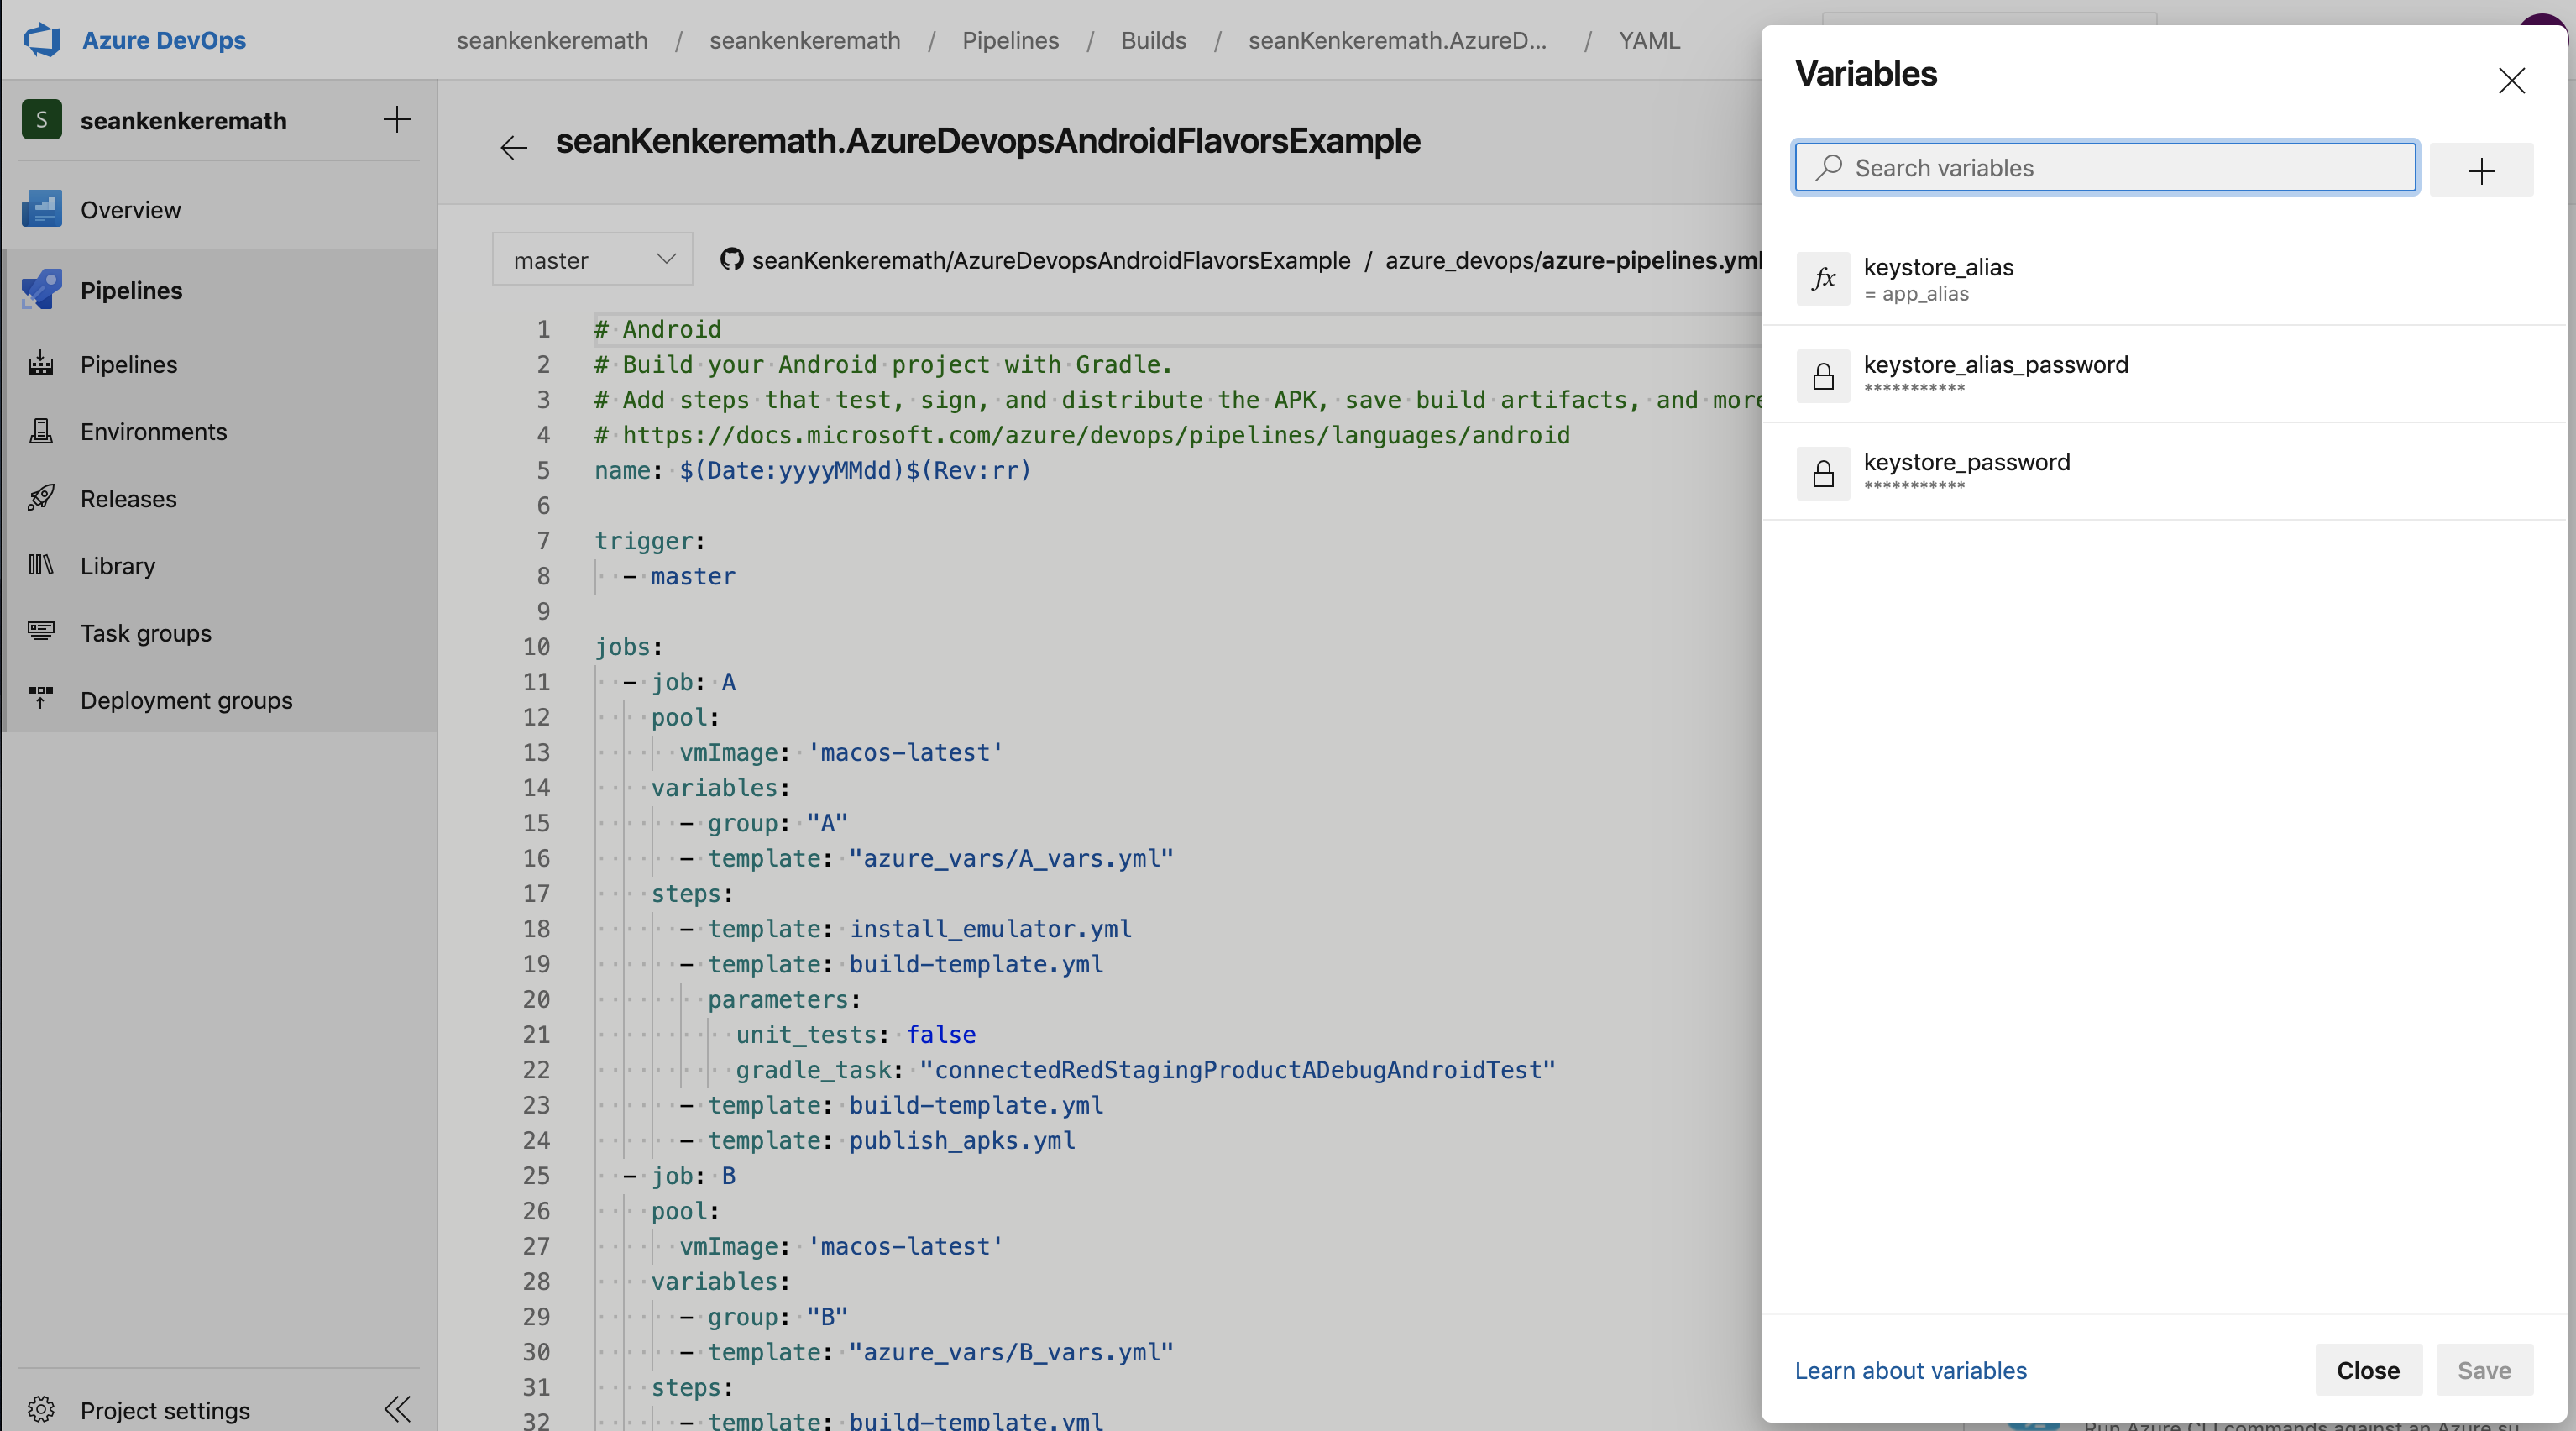Click the Builds breadcrumb menu item
This screenshot has height=1431, width=2576.
click(1156, 39)
